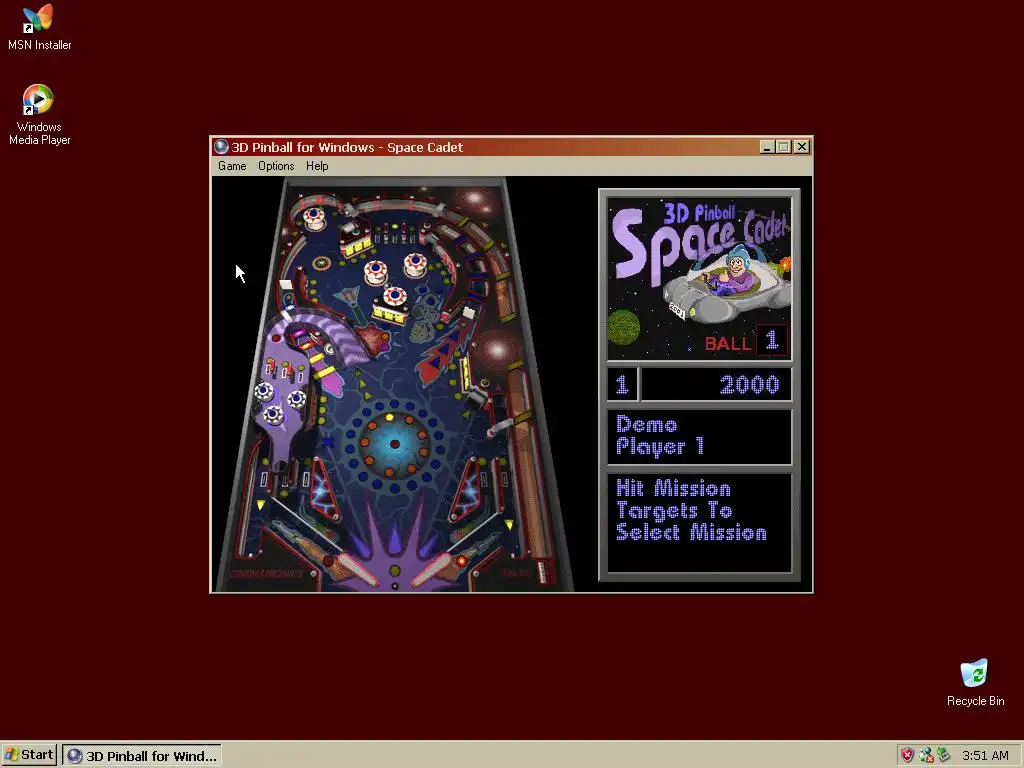The height and width of the screenshot is (768, 1024).
Task: Click the 3:51 AM taskbar clock
Action: [985, 756]
